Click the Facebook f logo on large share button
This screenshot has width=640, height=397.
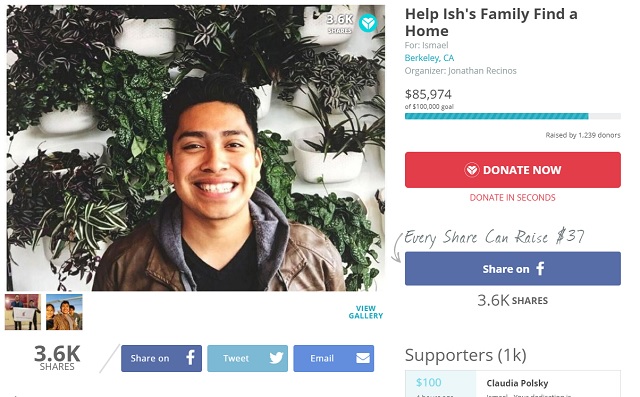pyautogui.click(x=540, y=268)
